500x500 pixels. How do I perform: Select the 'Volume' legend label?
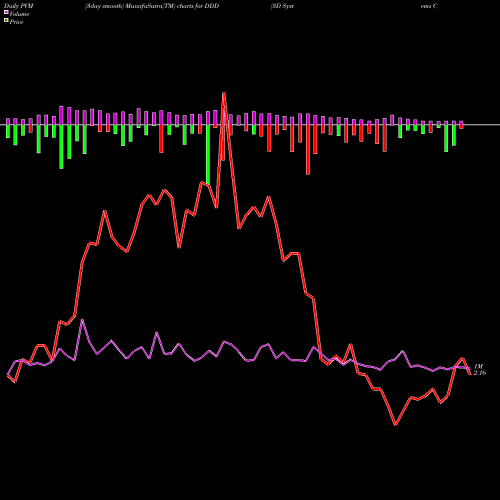point(19,14)
